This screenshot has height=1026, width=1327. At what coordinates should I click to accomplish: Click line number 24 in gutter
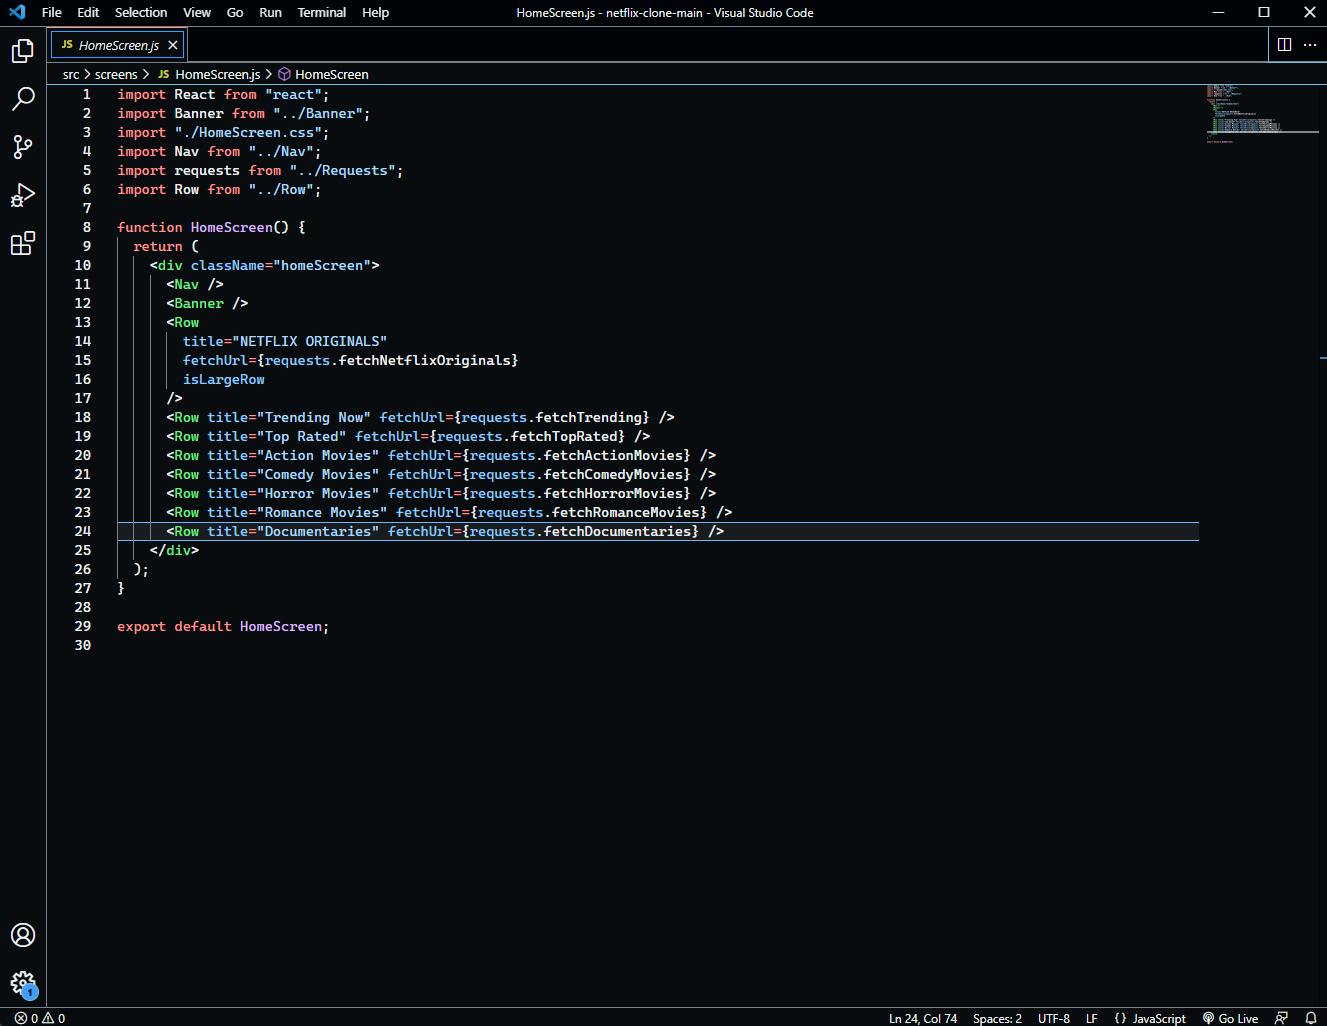pyautogui.click(x=83, y=531)
